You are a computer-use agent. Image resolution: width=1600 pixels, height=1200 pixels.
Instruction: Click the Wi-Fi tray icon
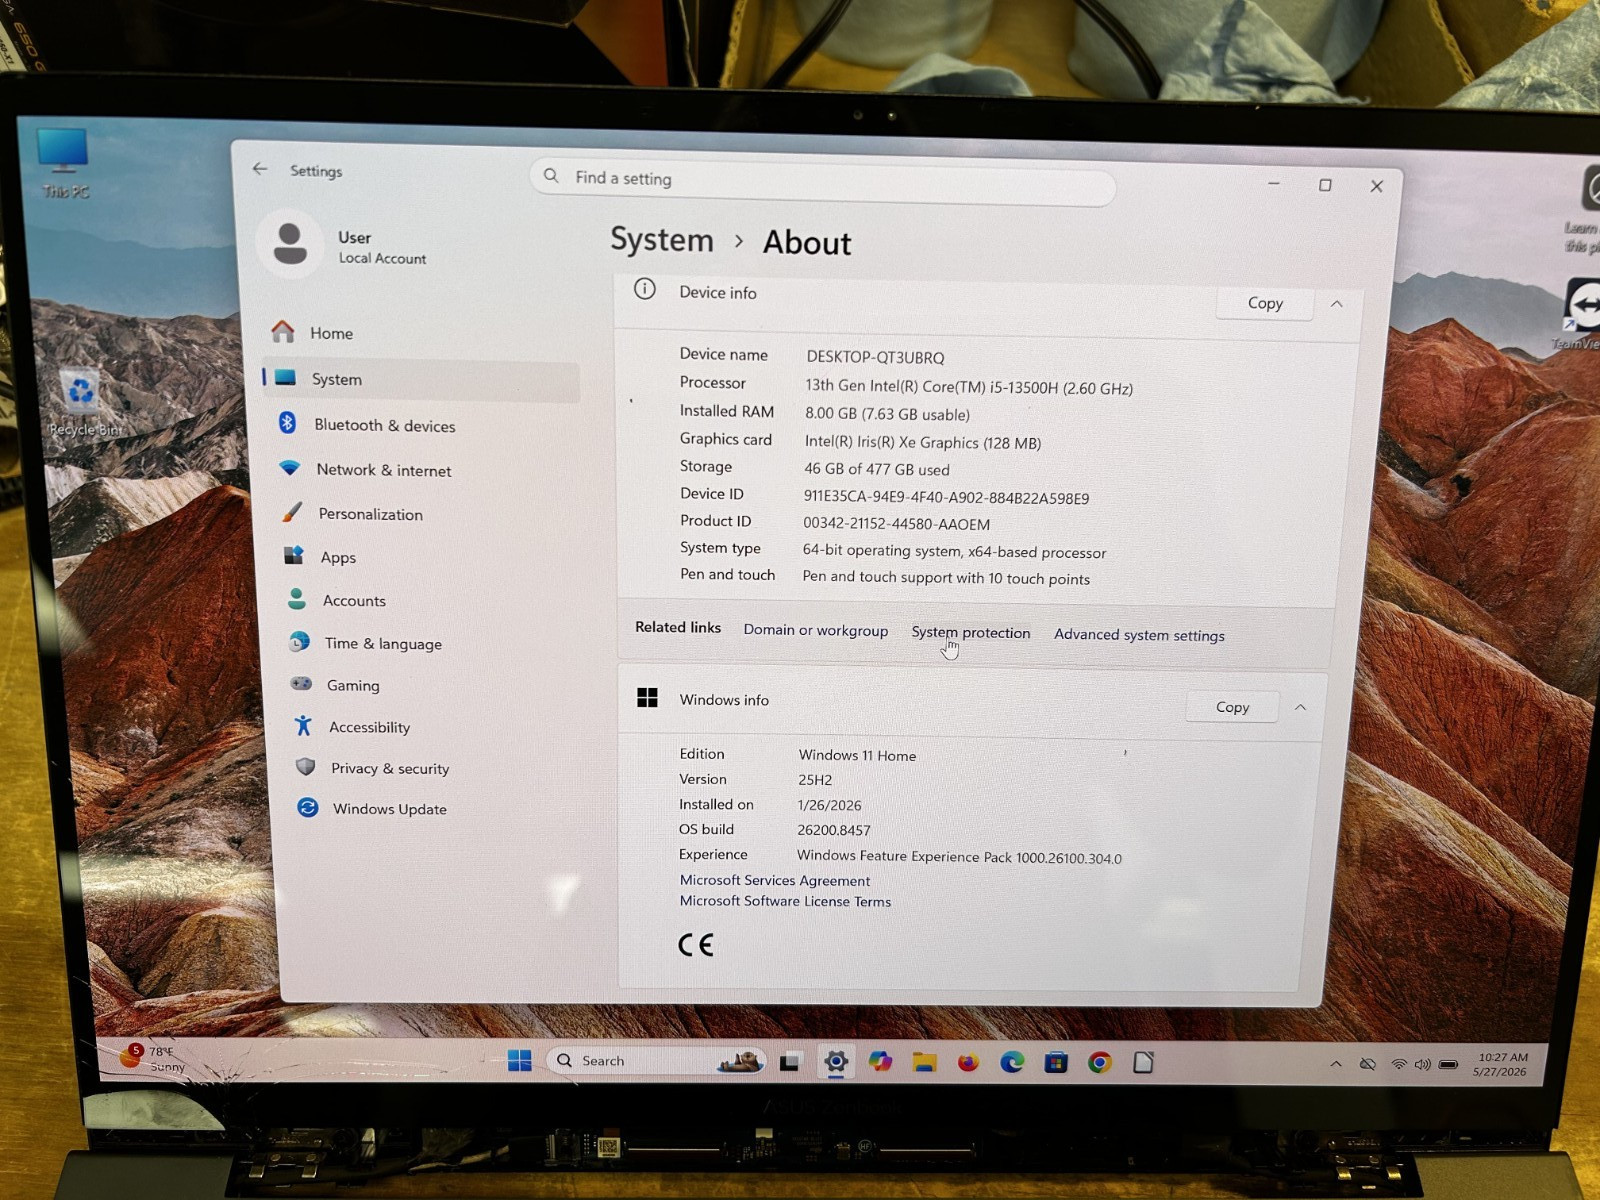pos(1399,1064)
